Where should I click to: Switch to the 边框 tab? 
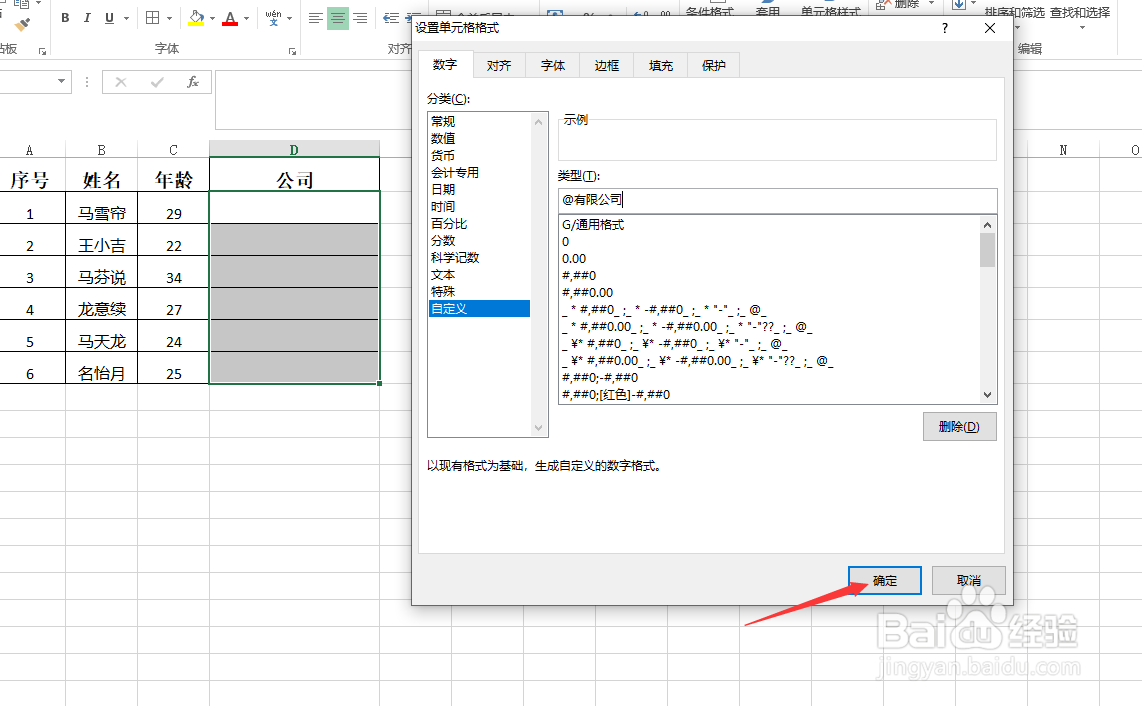click(606, 64)
